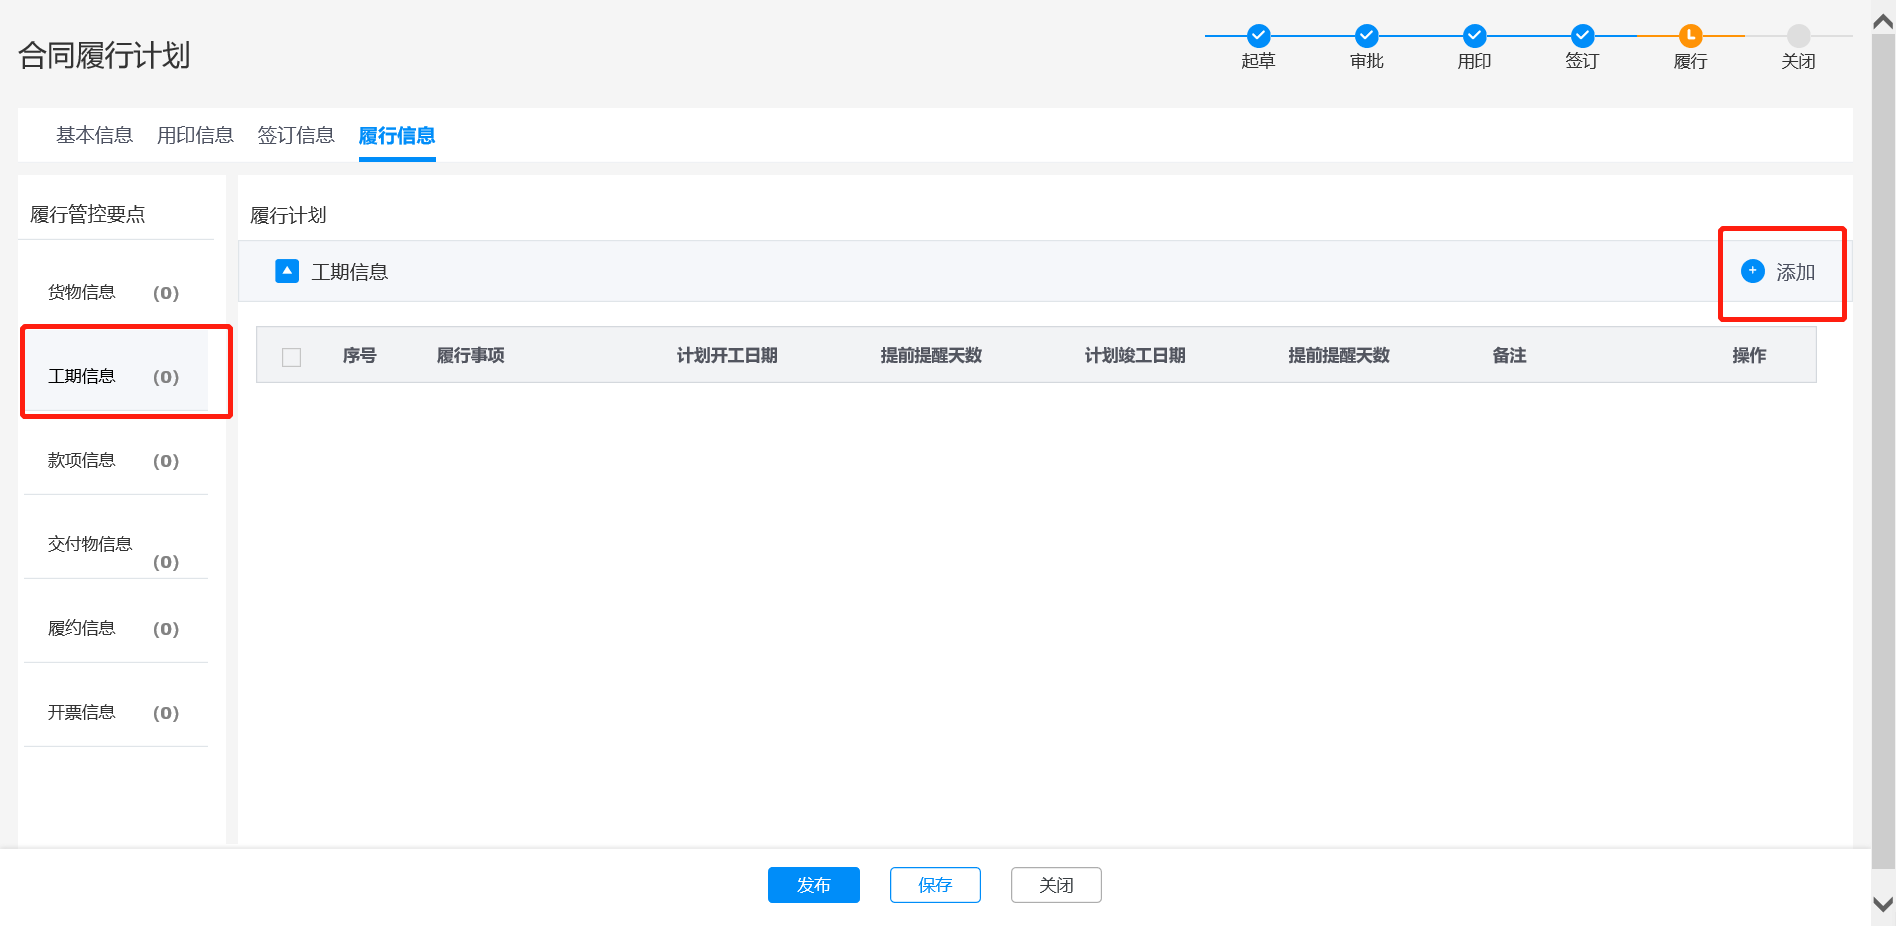This screenshot has height=926, width=1896.
Task: Click the 审批 step checkmark icon
Action: [x=1366, y=36]
